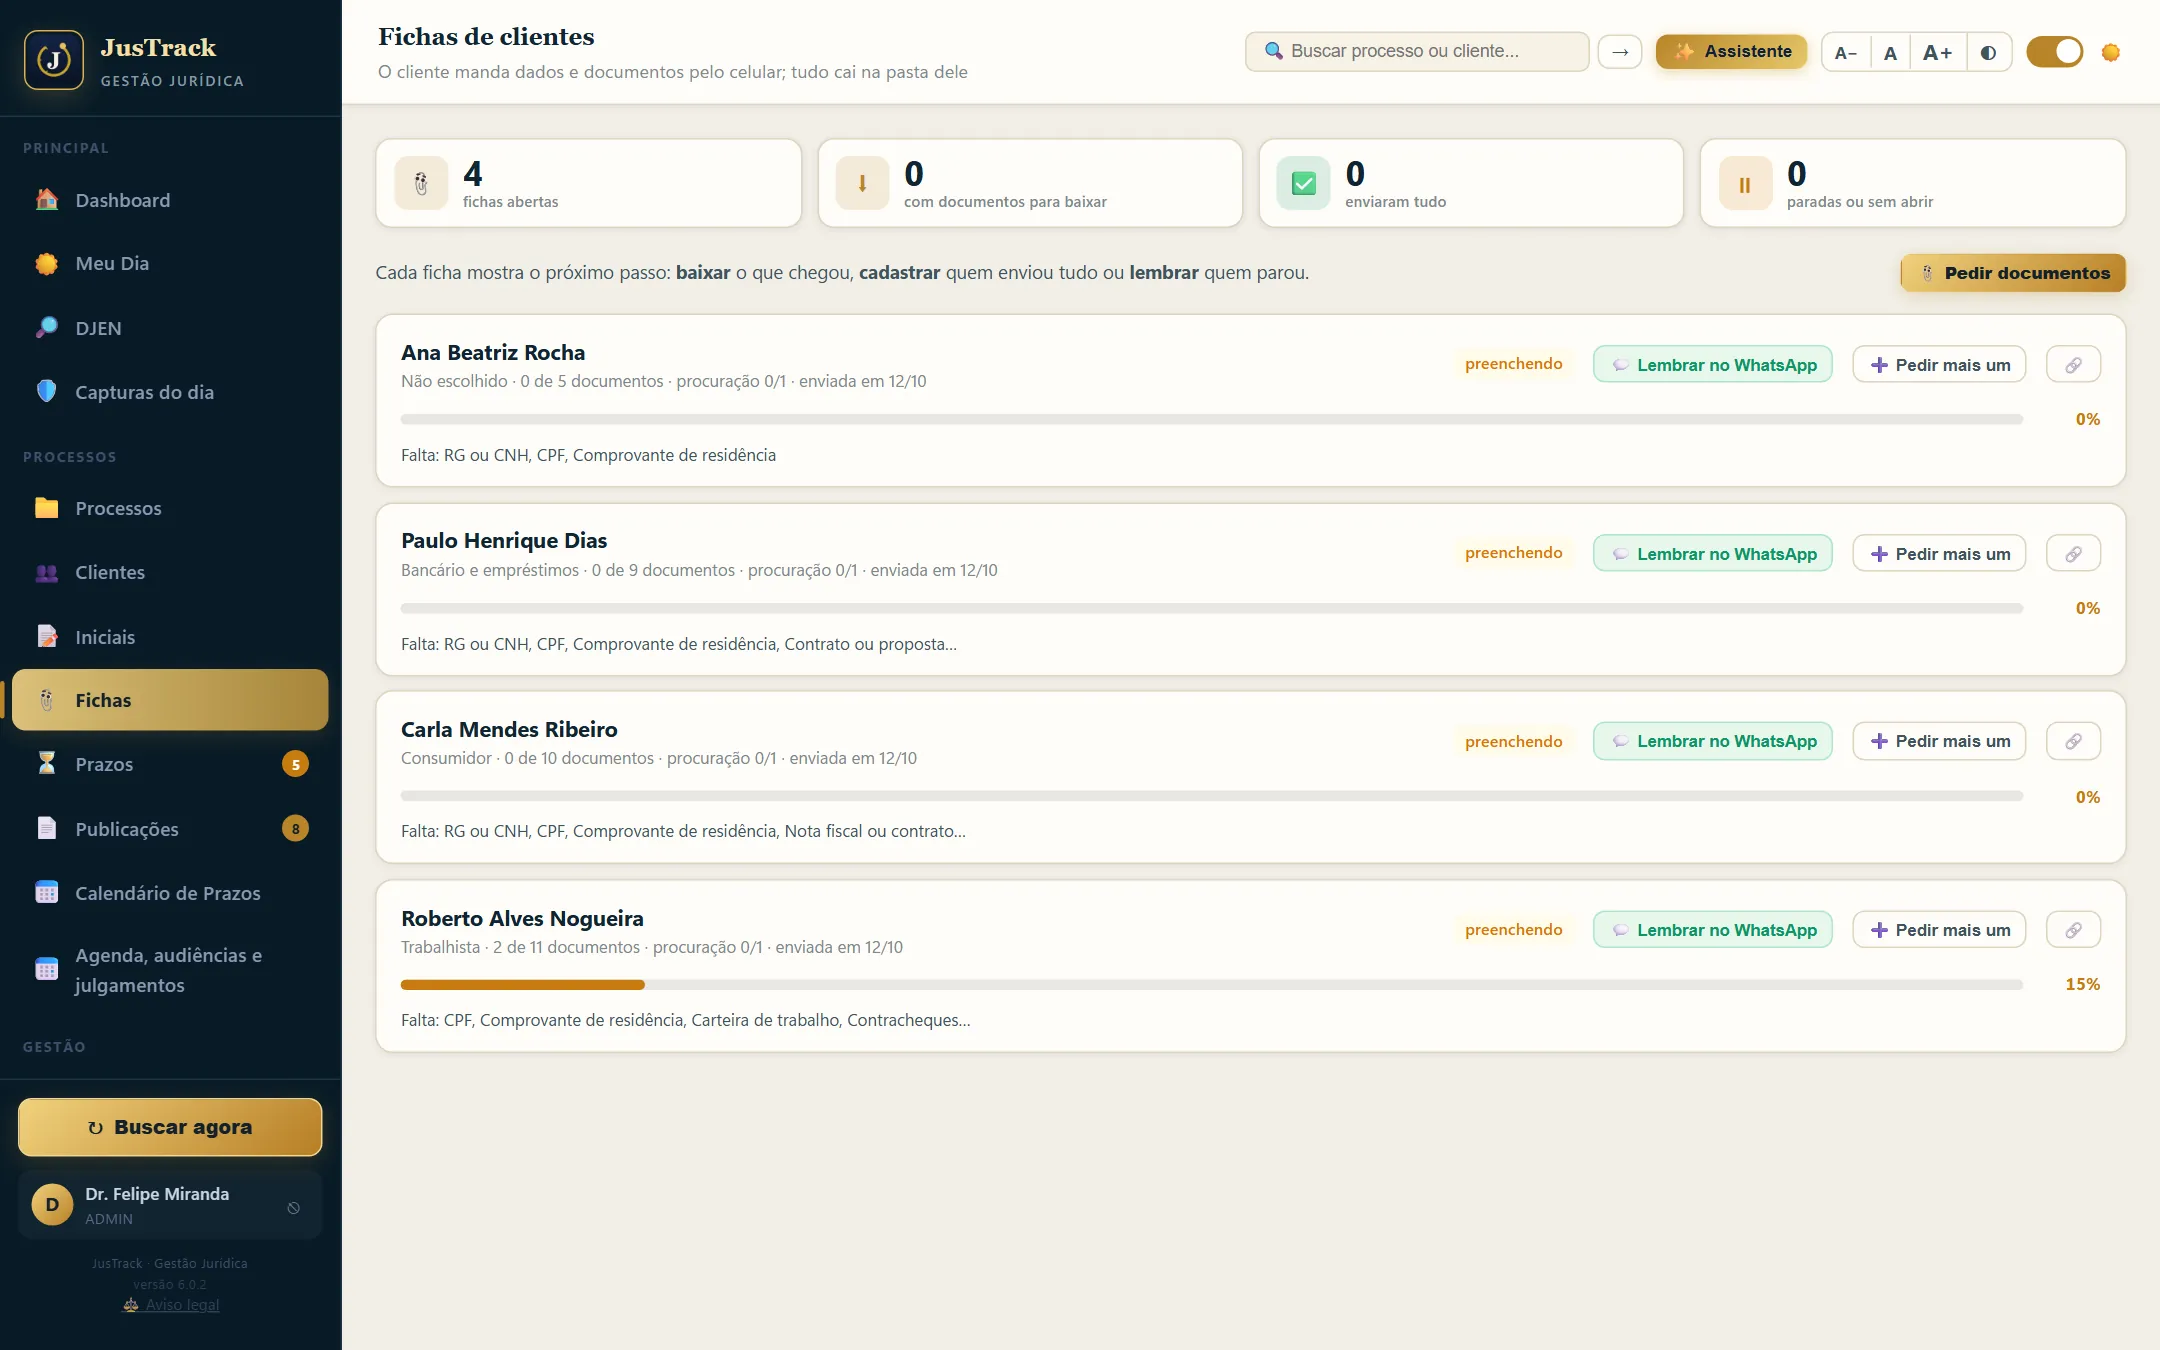The image size is (2160, 1350).
Task: Lembrar no WhatsApp for Ana Beatriz Rocha
Action: tap(1713, 365)
